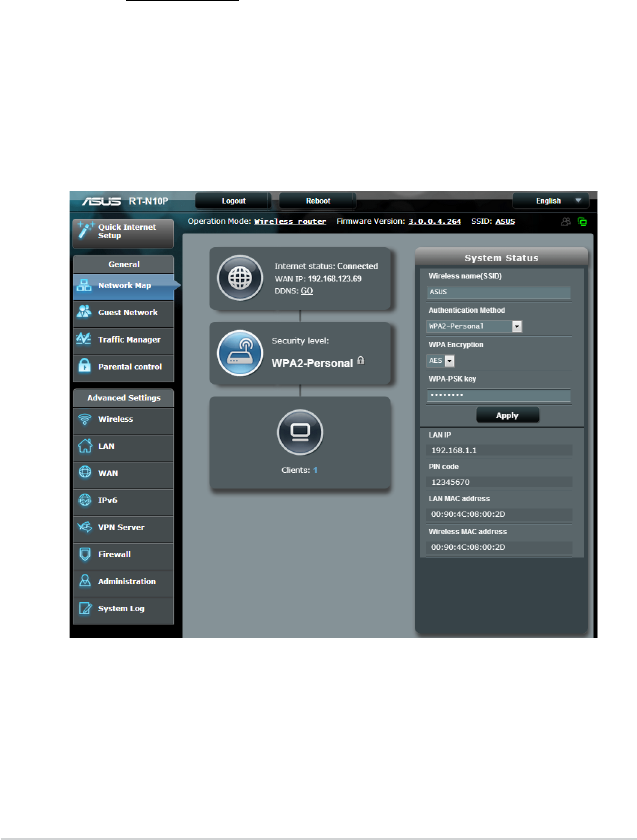Open the internet status globe icon
The width and height of the screenshot is (637, 840).
click(x=239, y=278)
